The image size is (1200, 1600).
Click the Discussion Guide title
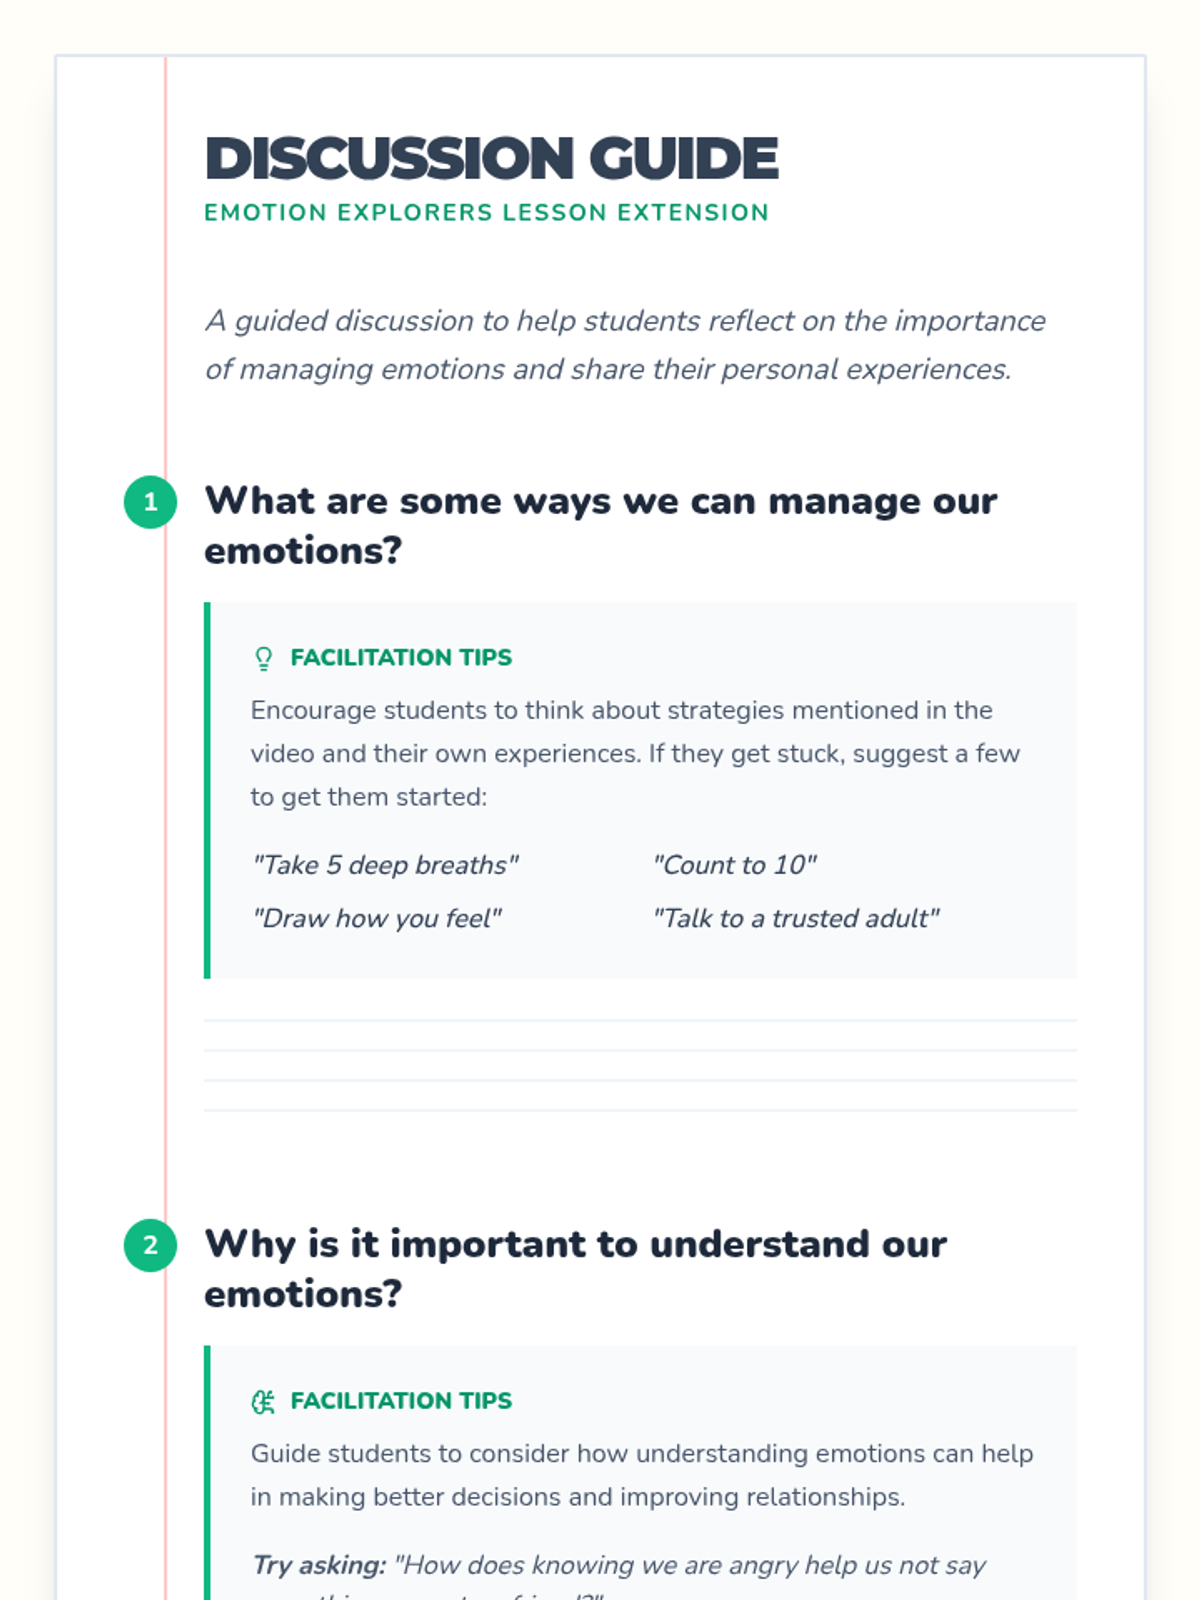coord(491,159)
